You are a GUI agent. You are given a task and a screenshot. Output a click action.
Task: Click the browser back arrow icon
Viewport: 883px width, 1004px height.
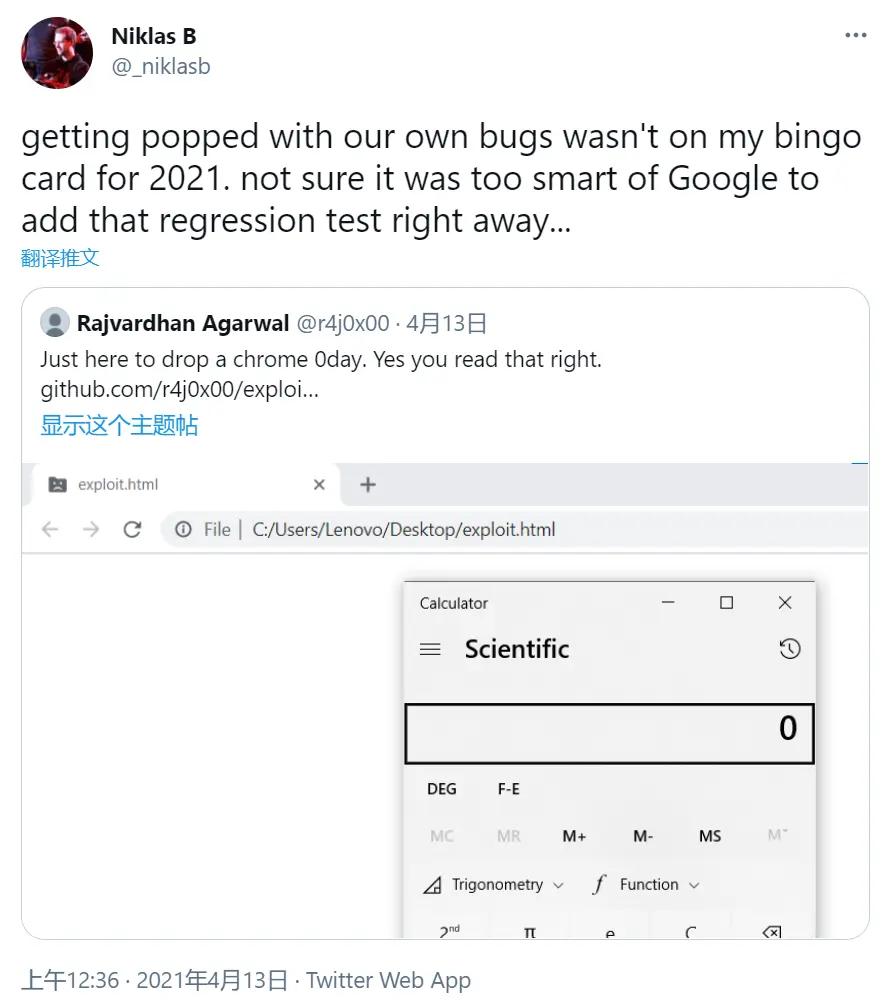[x=50, y=529]
